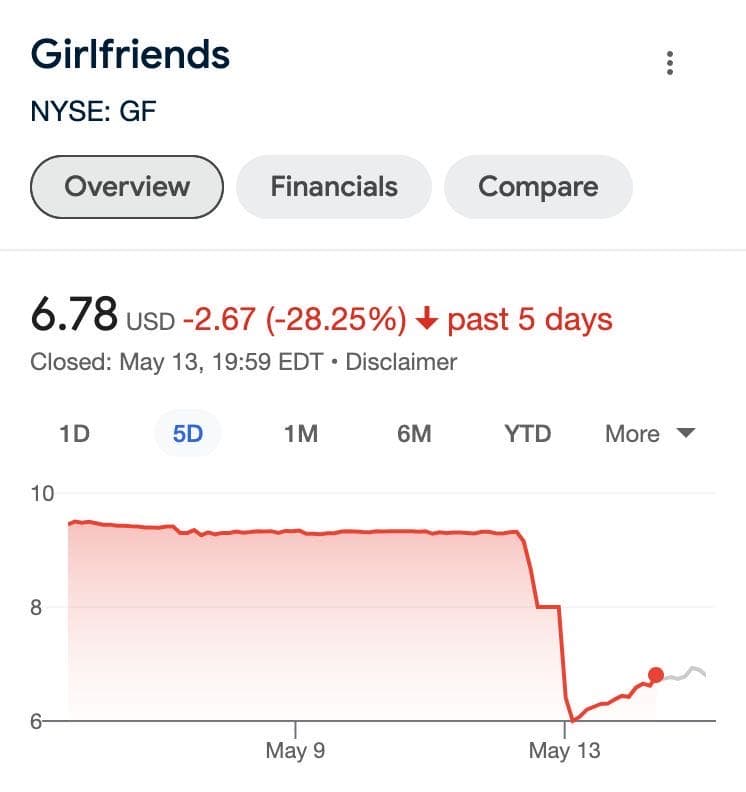Click the May 13 axis label
This screenshot has width=746, height=792.
click(x=565, y=750)
